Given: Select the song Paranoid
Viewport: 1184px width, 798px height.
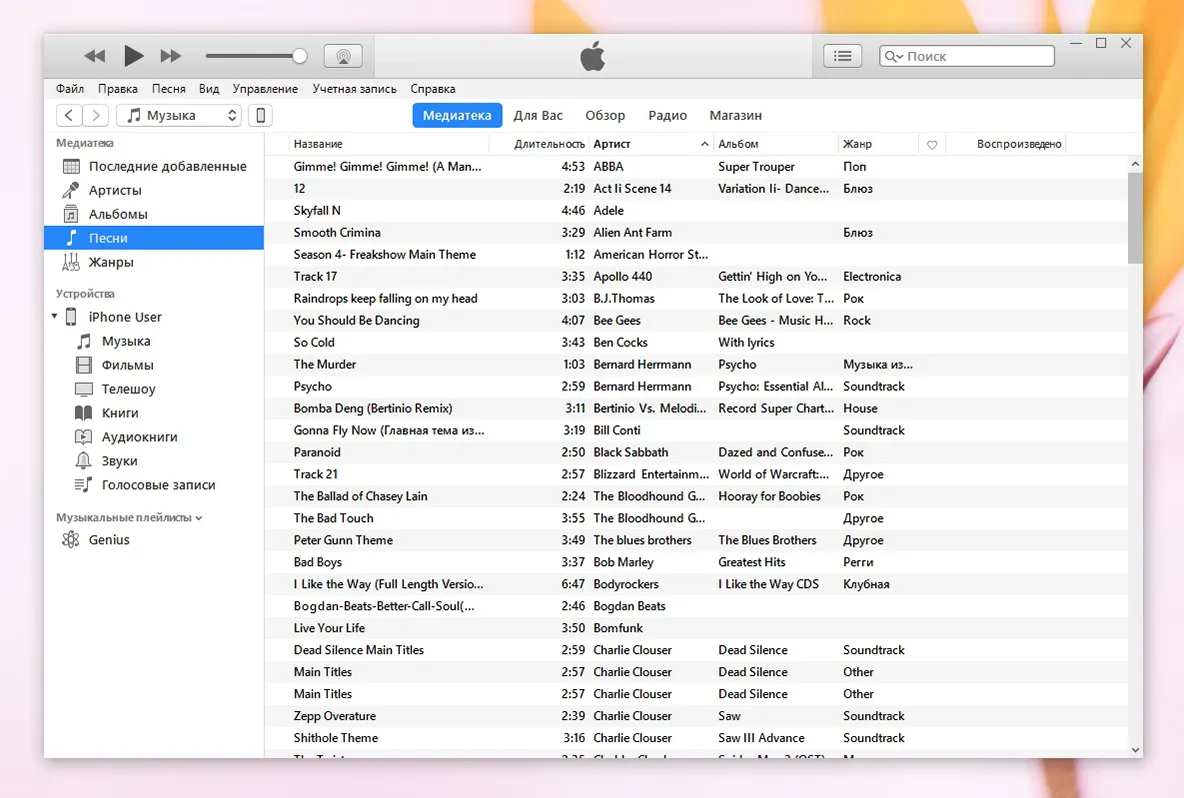Looking at the screenshot, I should [695, 452].
